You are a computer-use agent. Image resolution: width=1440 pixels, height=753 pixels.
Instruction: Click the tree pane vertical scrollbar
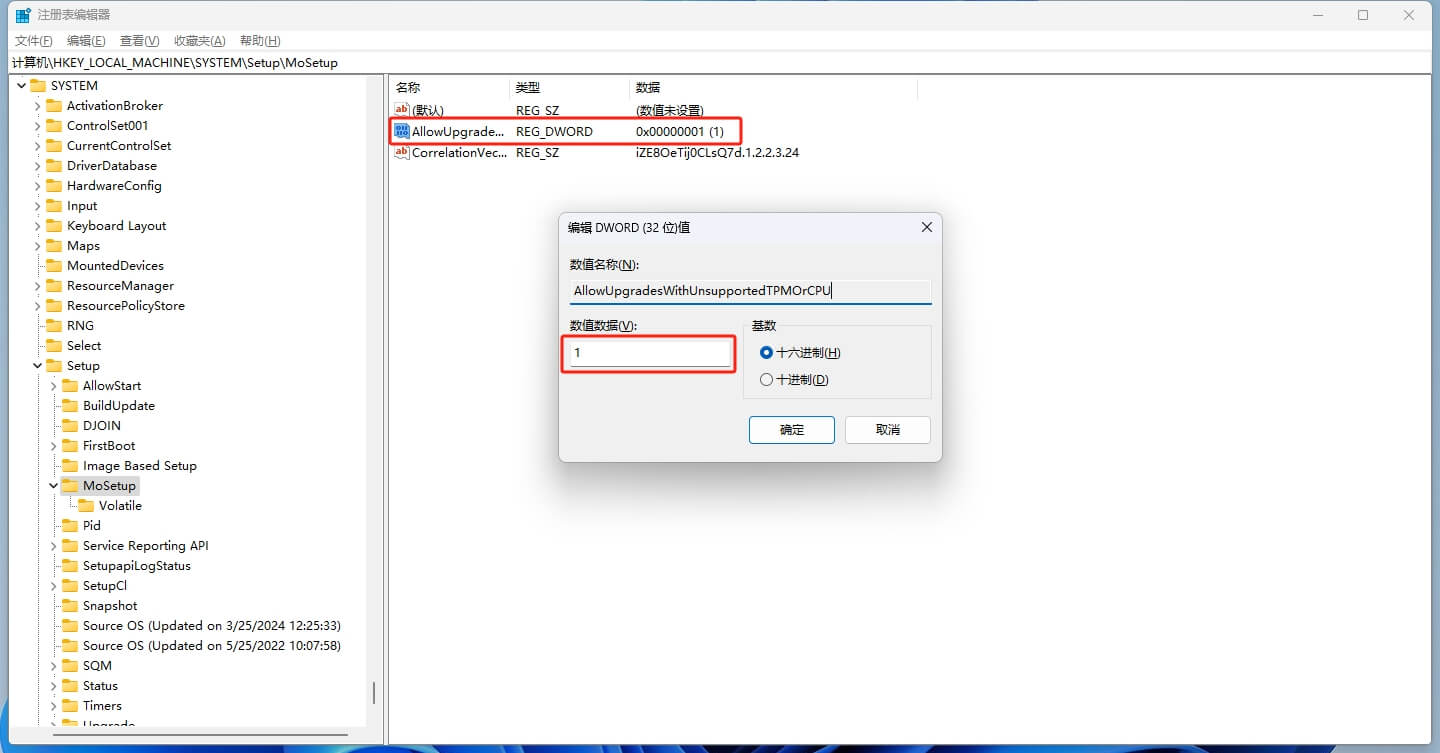[375, 694]
